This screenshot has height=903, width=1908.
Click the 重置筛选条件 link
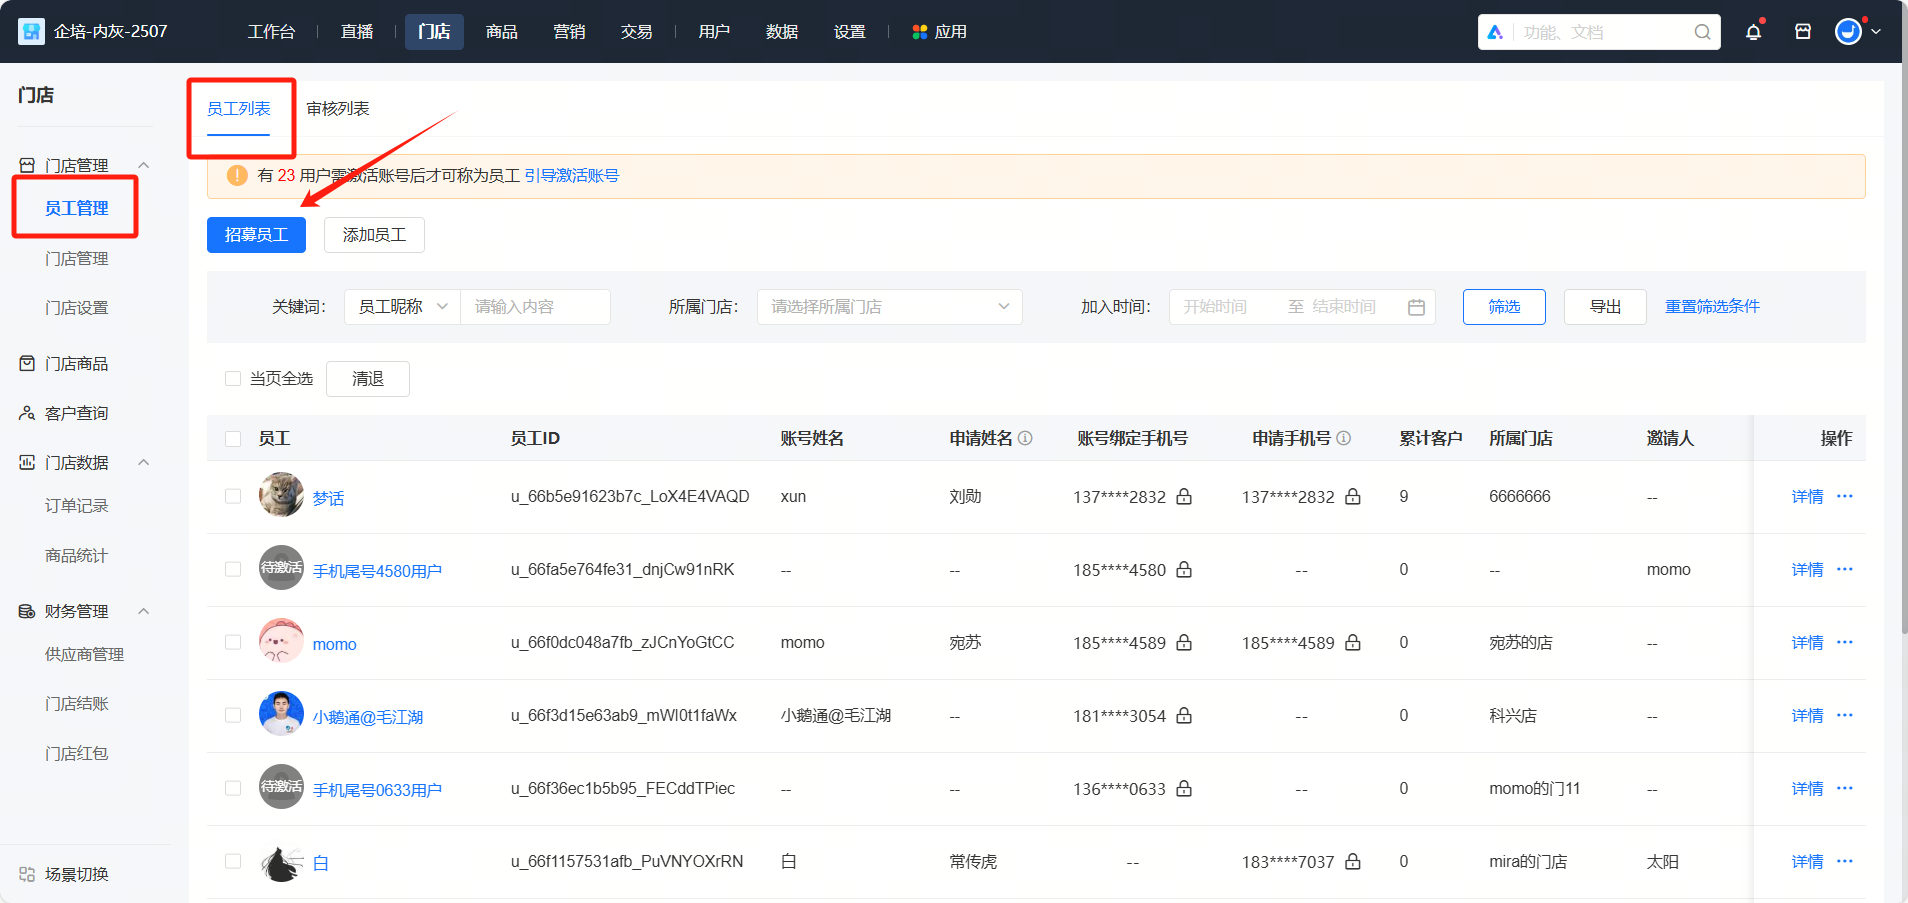[x=1712, y=307]
